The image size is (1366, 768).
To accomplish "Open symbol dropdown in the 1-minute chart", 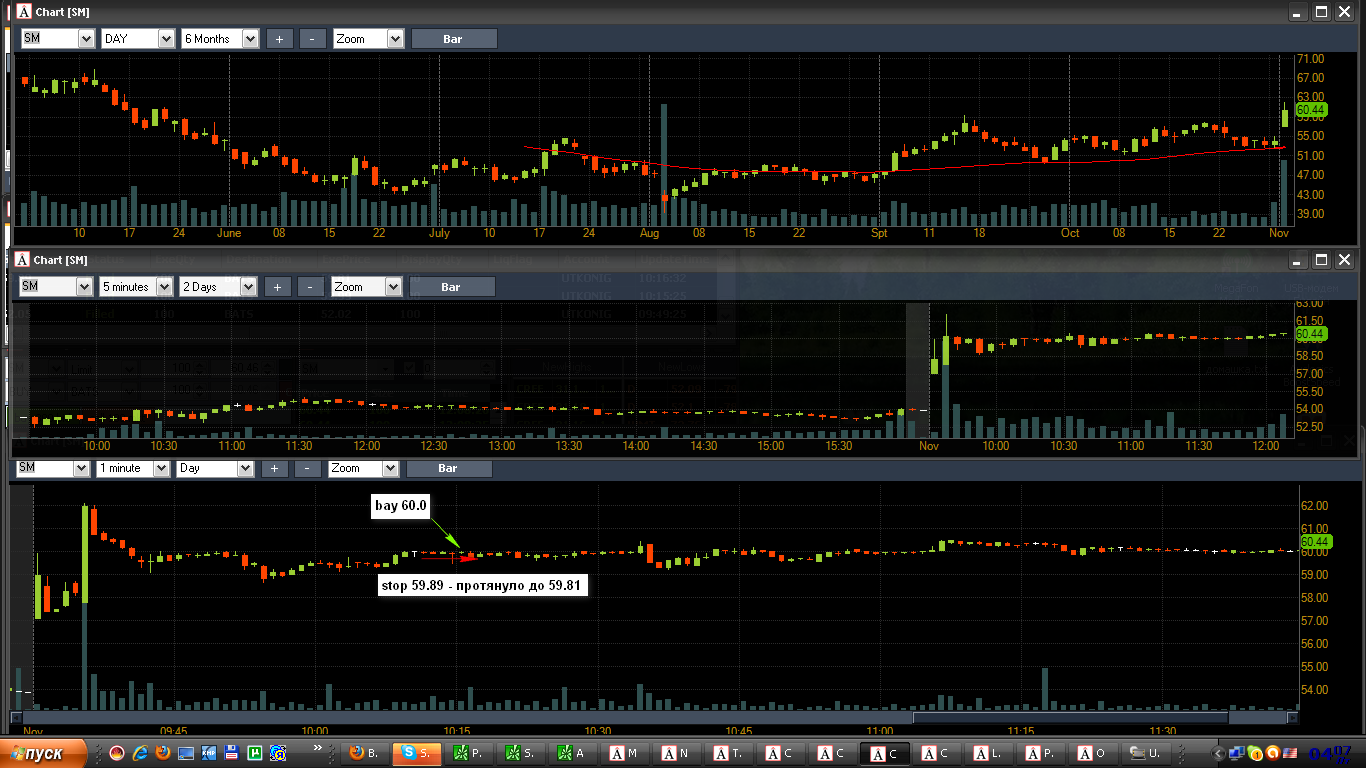I will [x=82, y=468].
